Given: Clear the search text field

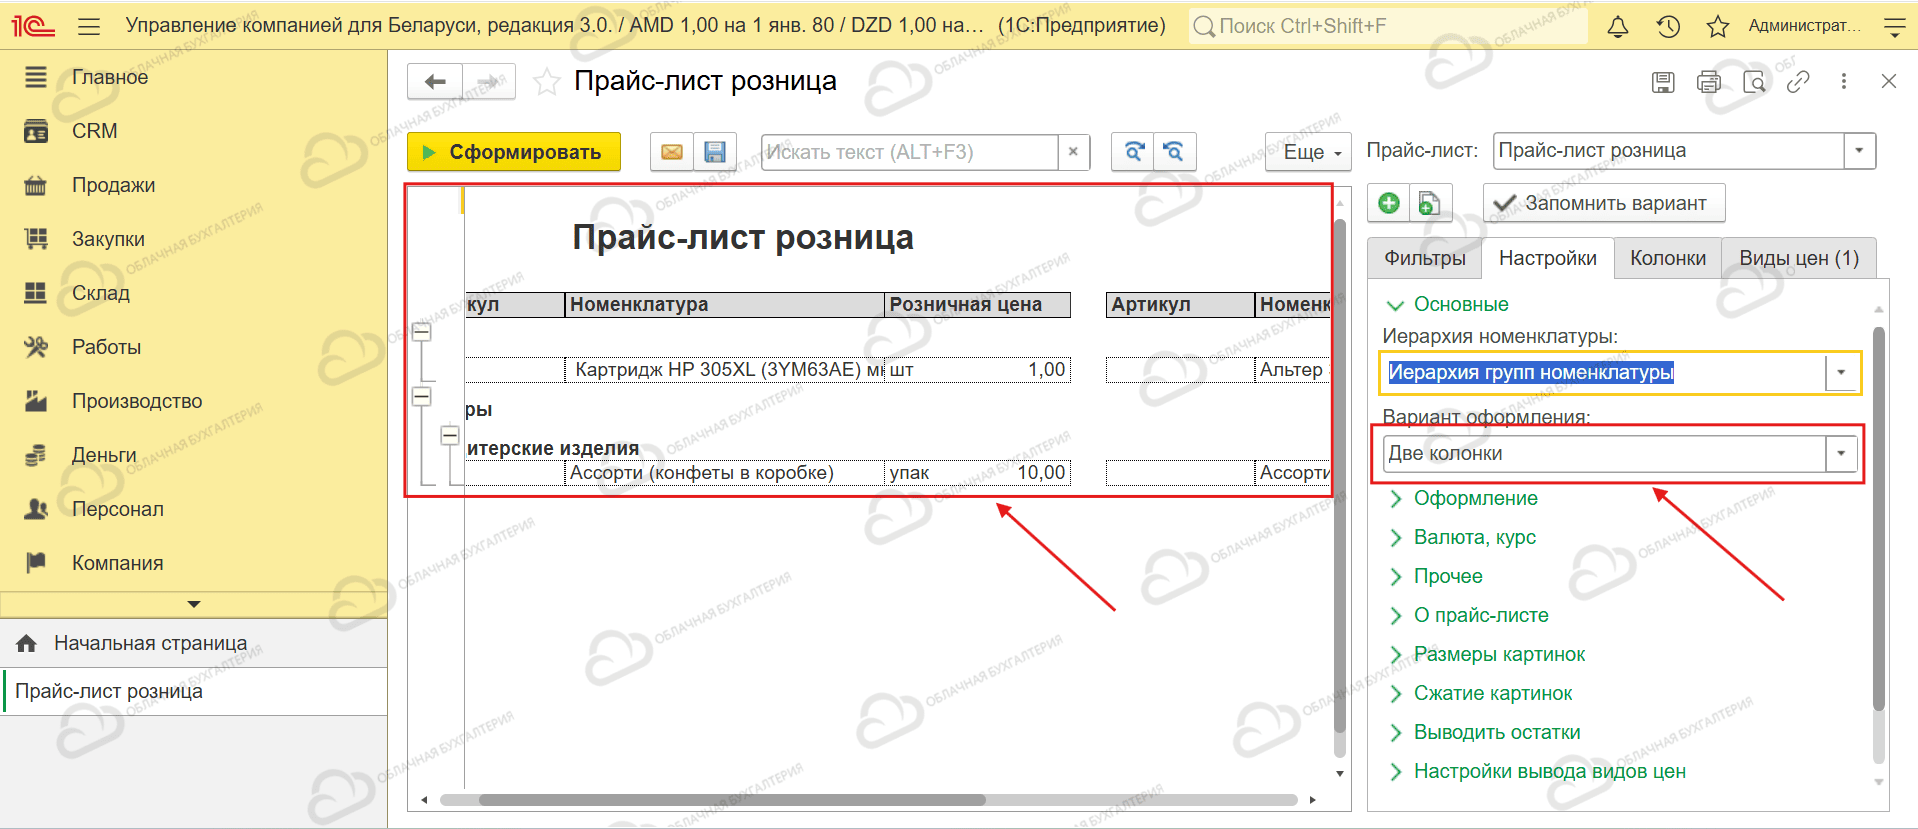Looking at the screenshot, I should click(x=1073, y=152).
